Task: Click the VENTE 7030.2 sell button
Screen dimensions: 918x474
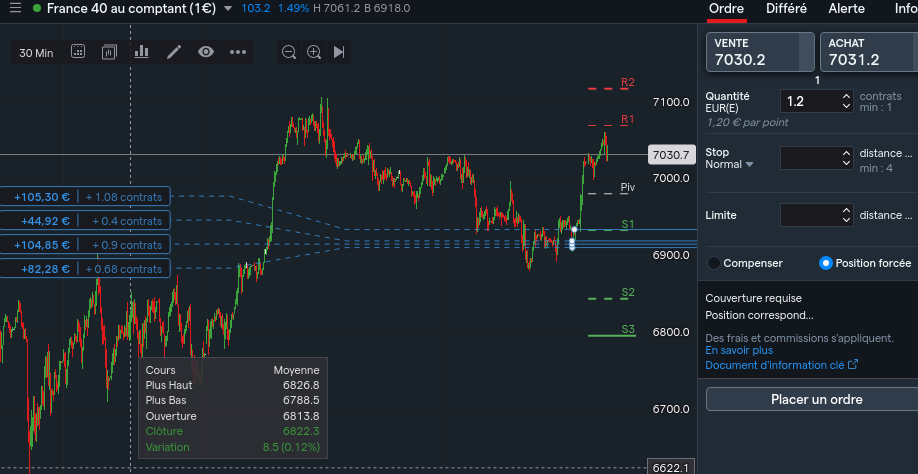Action: [760, 52]
